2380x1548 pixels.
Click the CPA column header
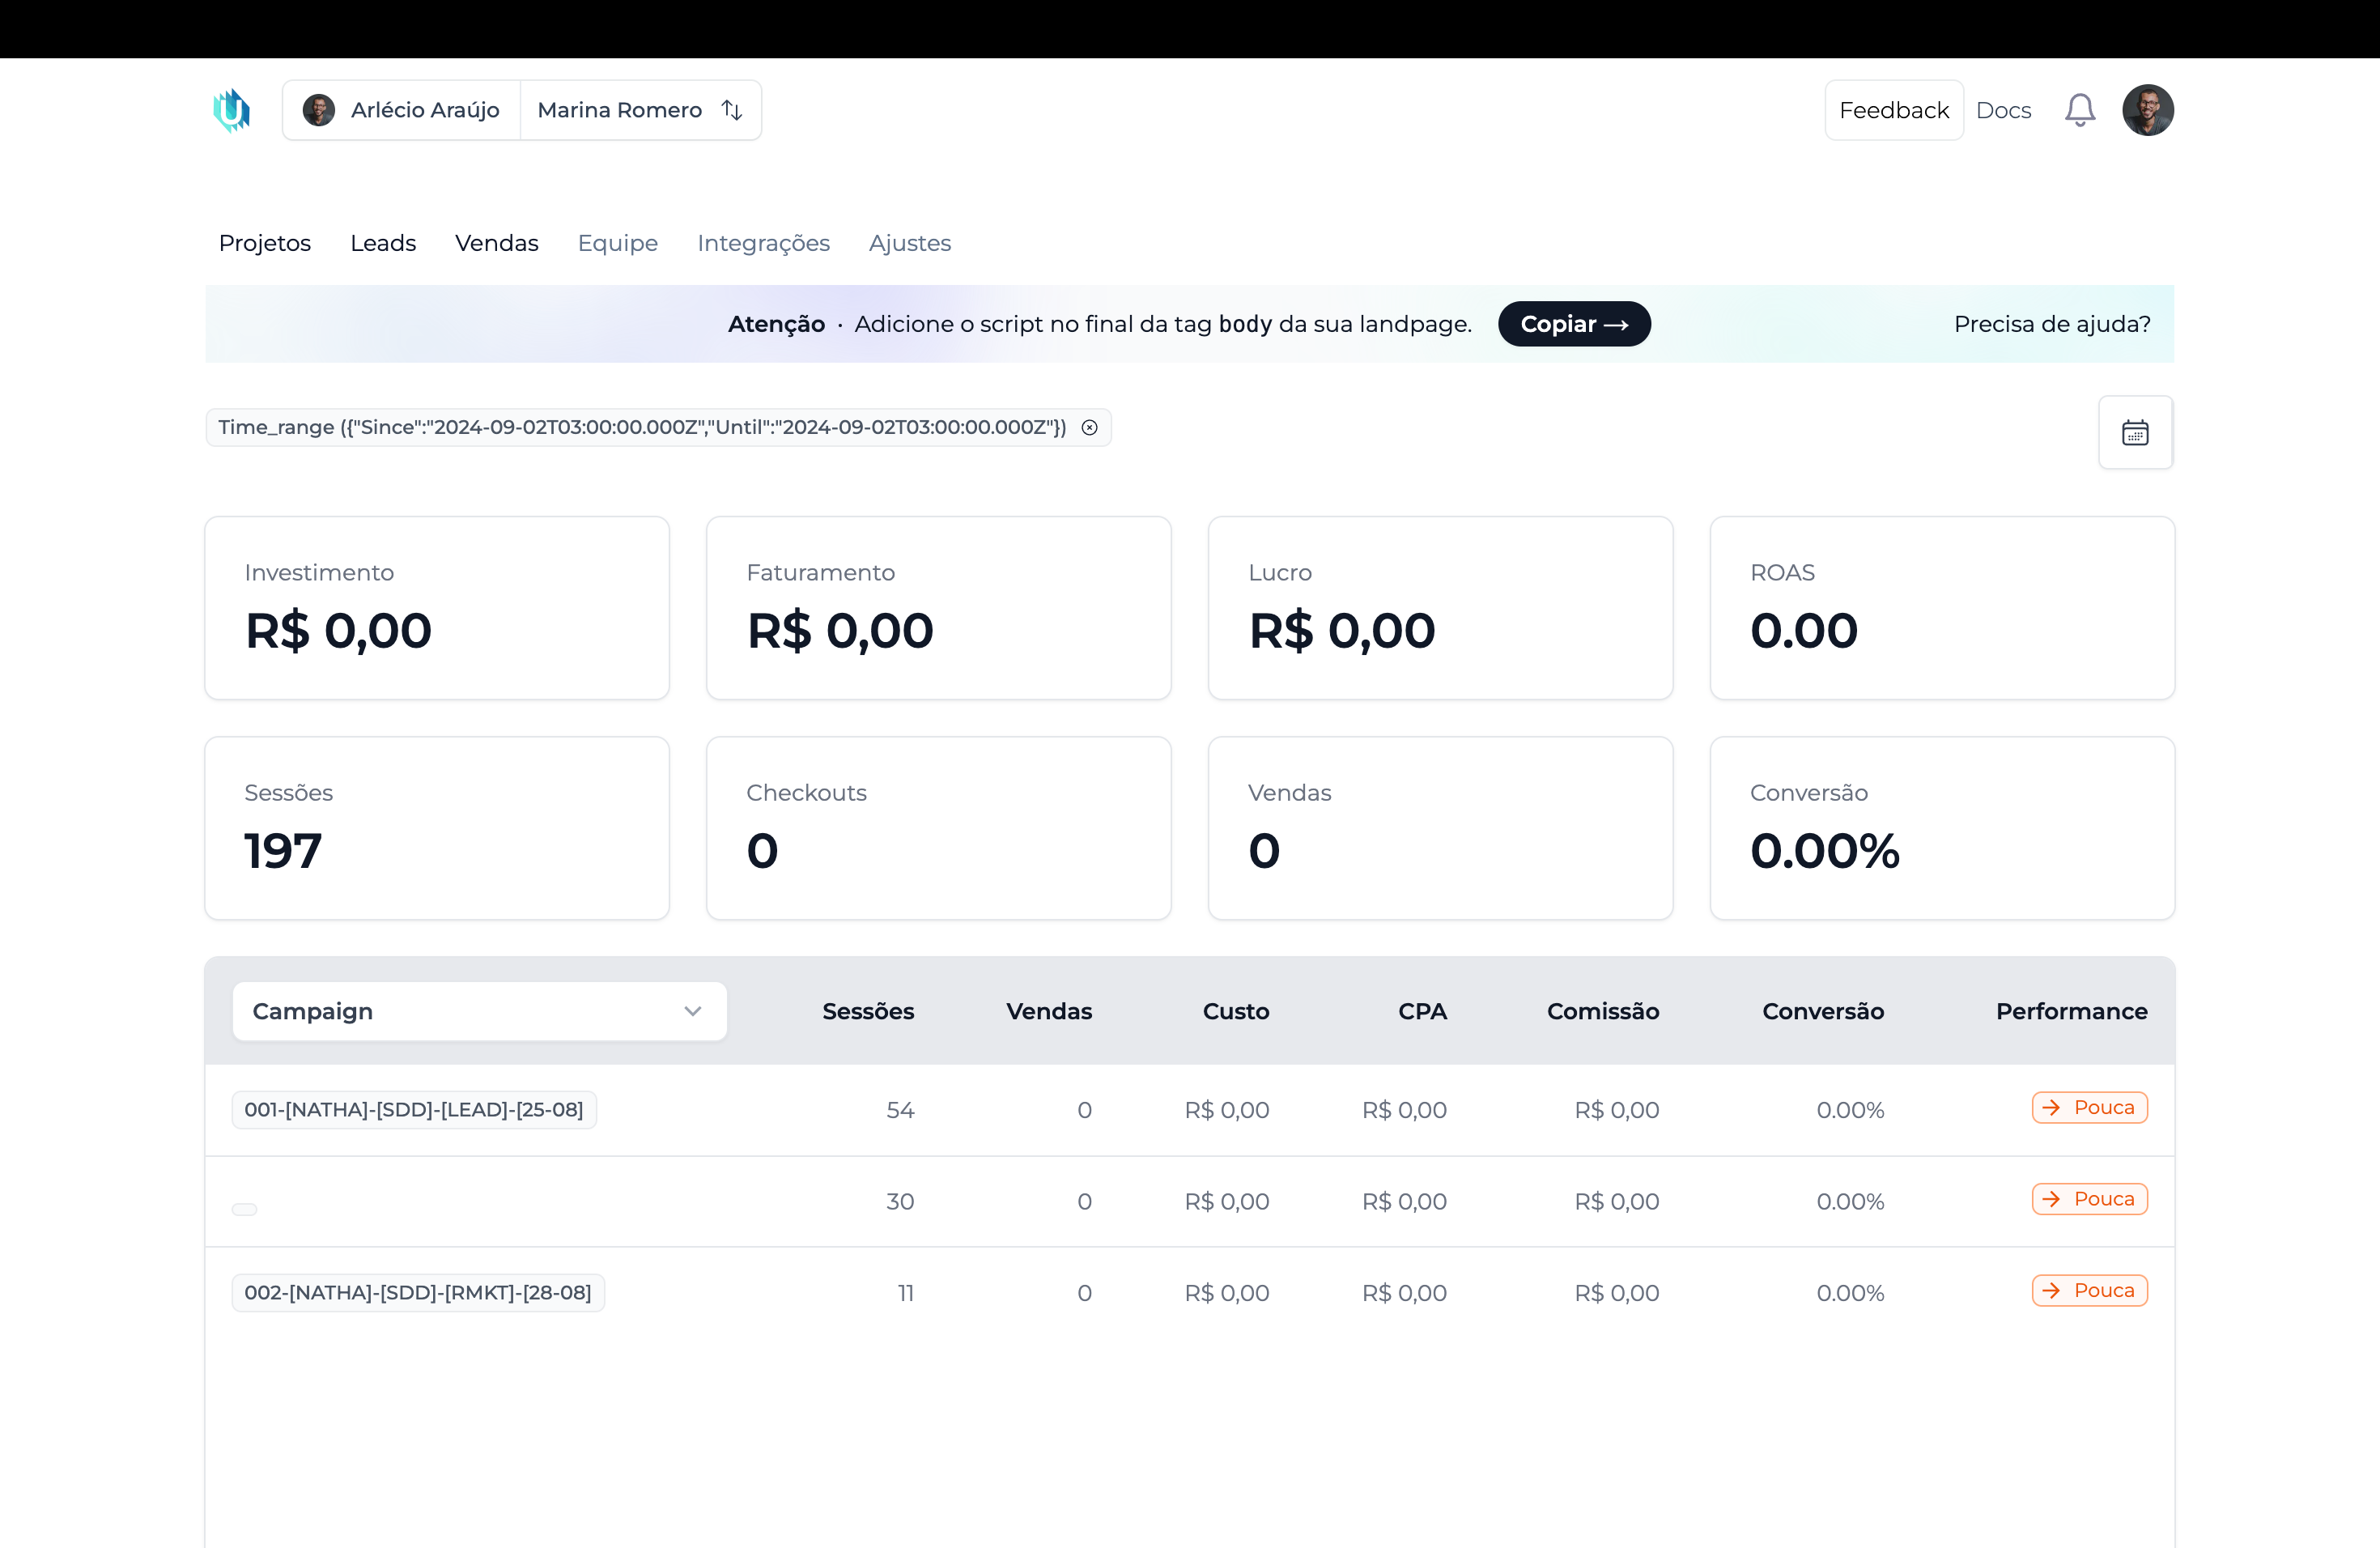pos(1423,1011)
